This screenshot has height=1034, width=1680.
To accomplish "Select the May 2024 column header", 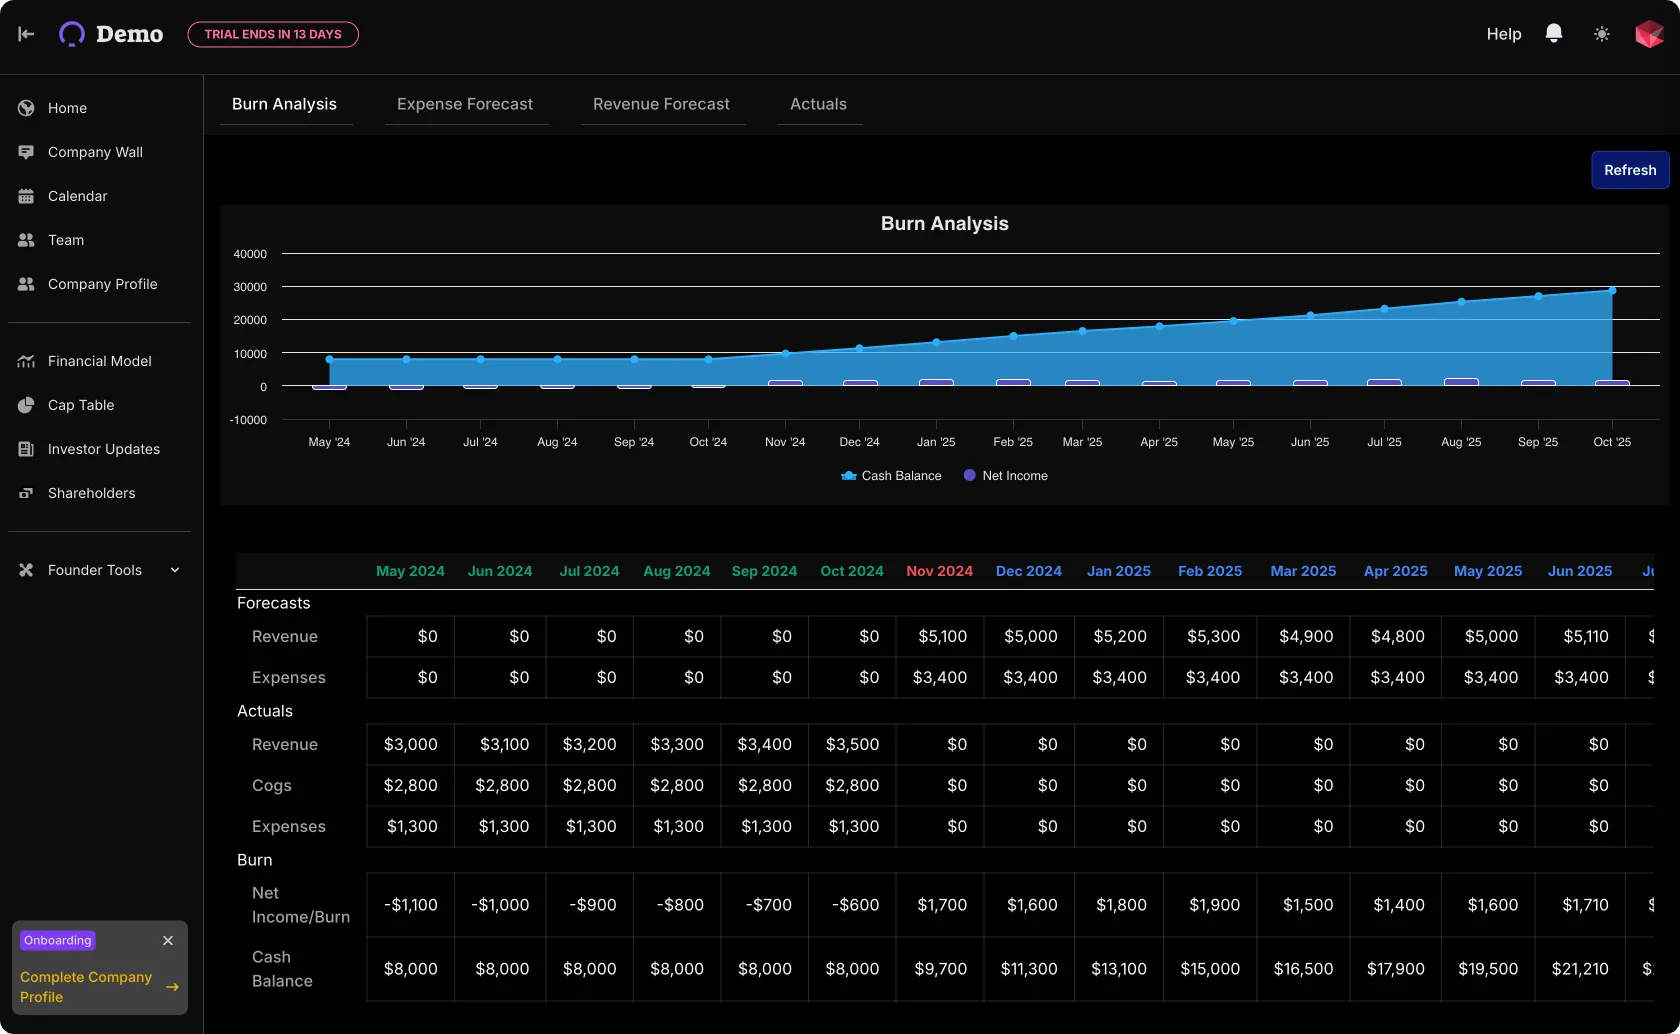I will pos(410,571).
